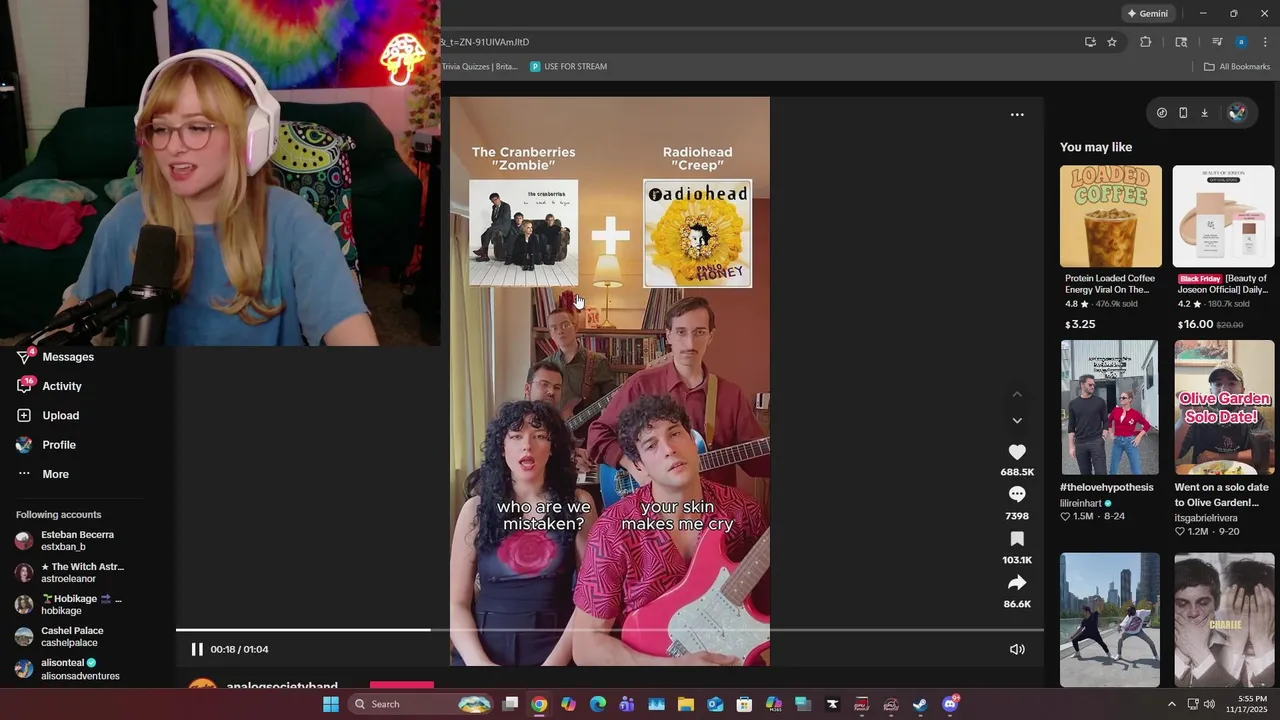Open Cashel Palace followed account
Viewport: 1280px width, 720px height.
click(x=70, y=637)
